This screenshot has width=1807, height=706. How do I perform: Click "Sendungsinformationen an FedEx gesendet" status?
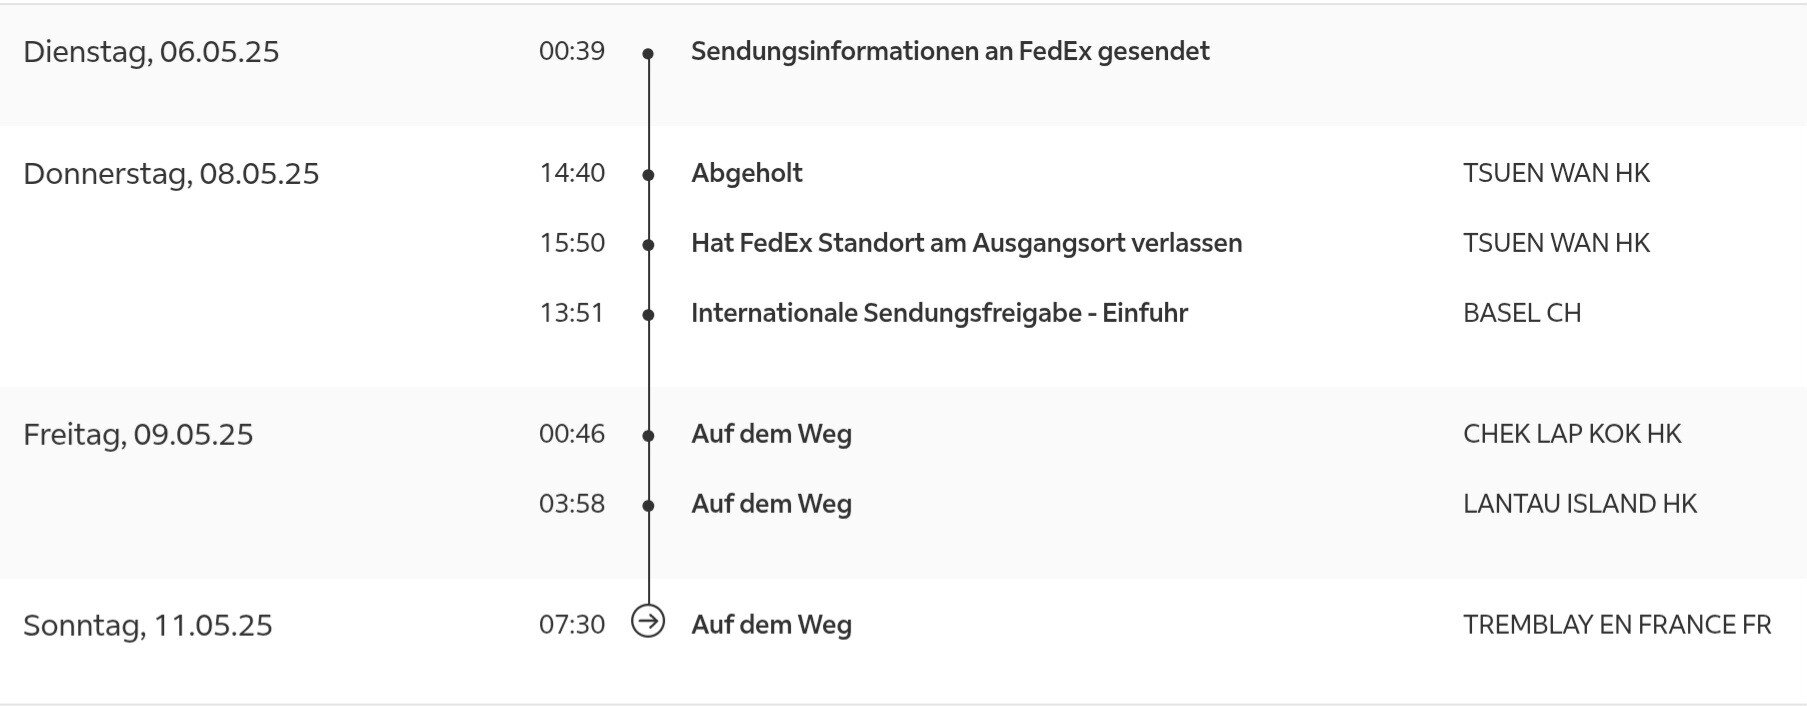(x=949, y=51)
